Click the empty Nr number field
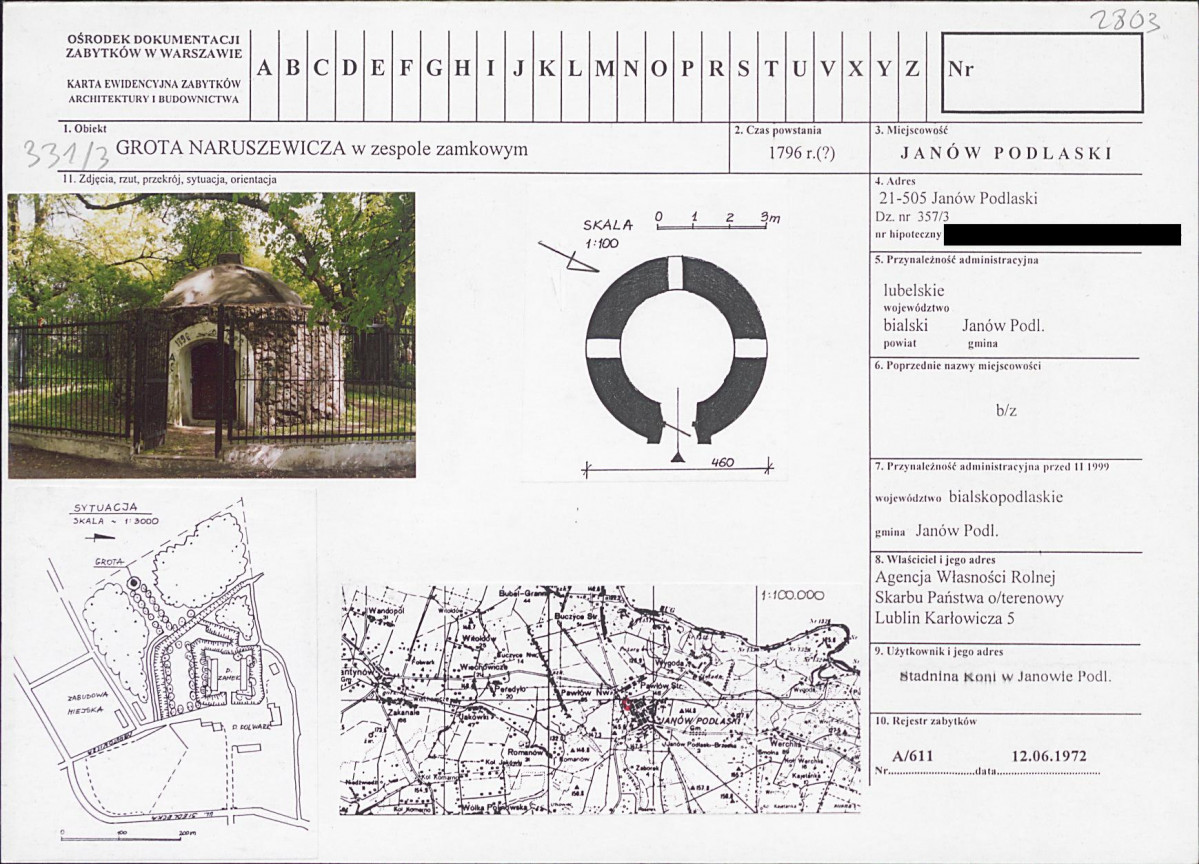The height and width of the screenshot is (864, 1199). (x=1042, y=73)
